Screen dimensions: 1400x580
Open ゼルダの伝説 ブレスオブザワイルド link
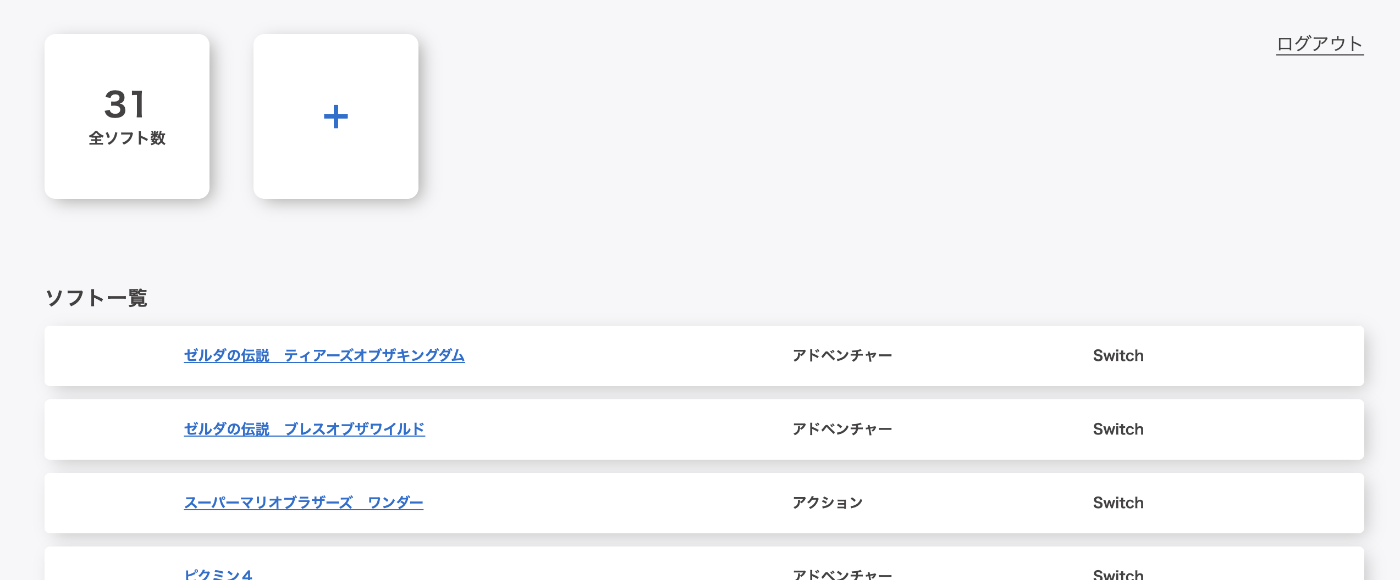[304, 429]
